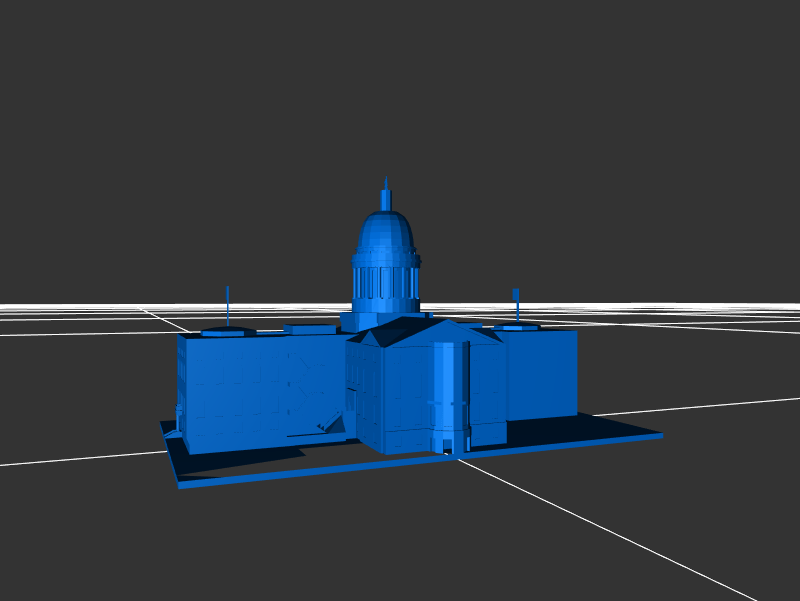Click the left wing's front facade
Viewport: 800px width, 601px height.
click(x=235, y=390)
